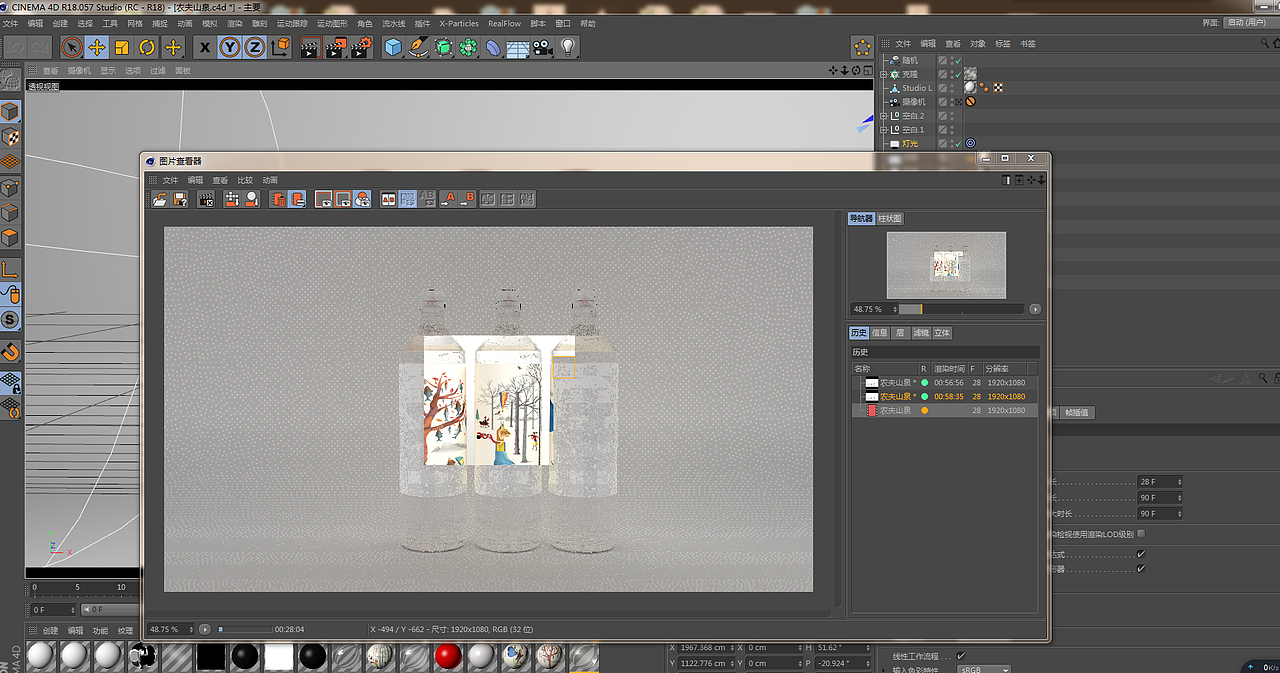This screenshot has height=673, width=1280.
Task: Toggle the 线性工作流程 checkbox
Action: [961, 656]
